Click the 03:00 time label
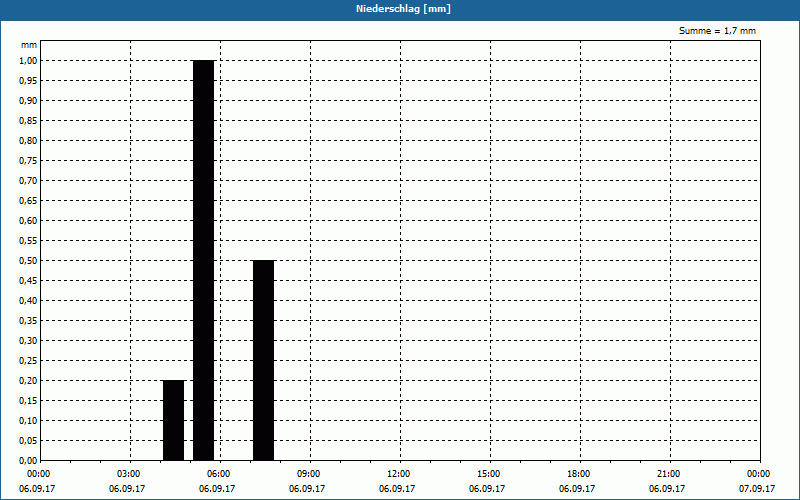This screenshot has width=800, height=500. click(129, 474)
